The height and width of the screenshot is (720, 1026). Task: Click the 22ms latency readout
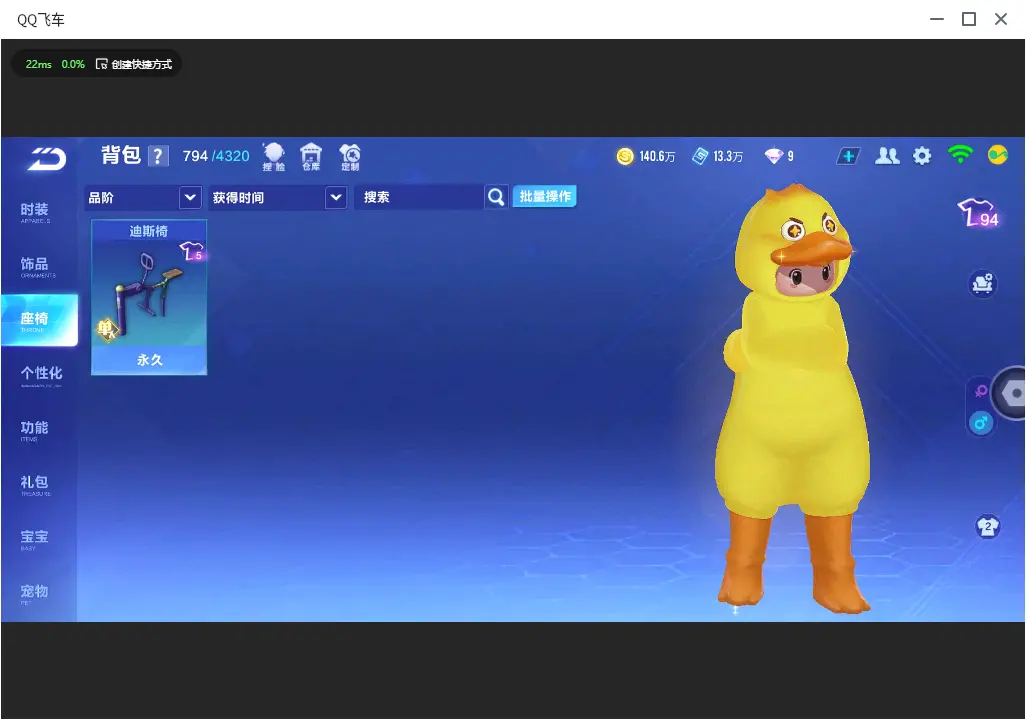pyautogui.click(x=39, y=64)
